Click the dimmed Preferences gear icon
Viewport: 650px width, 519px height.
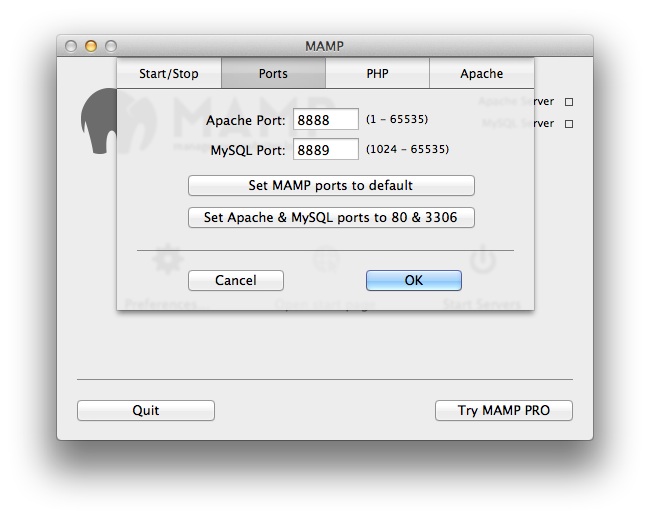pos(167,259)
